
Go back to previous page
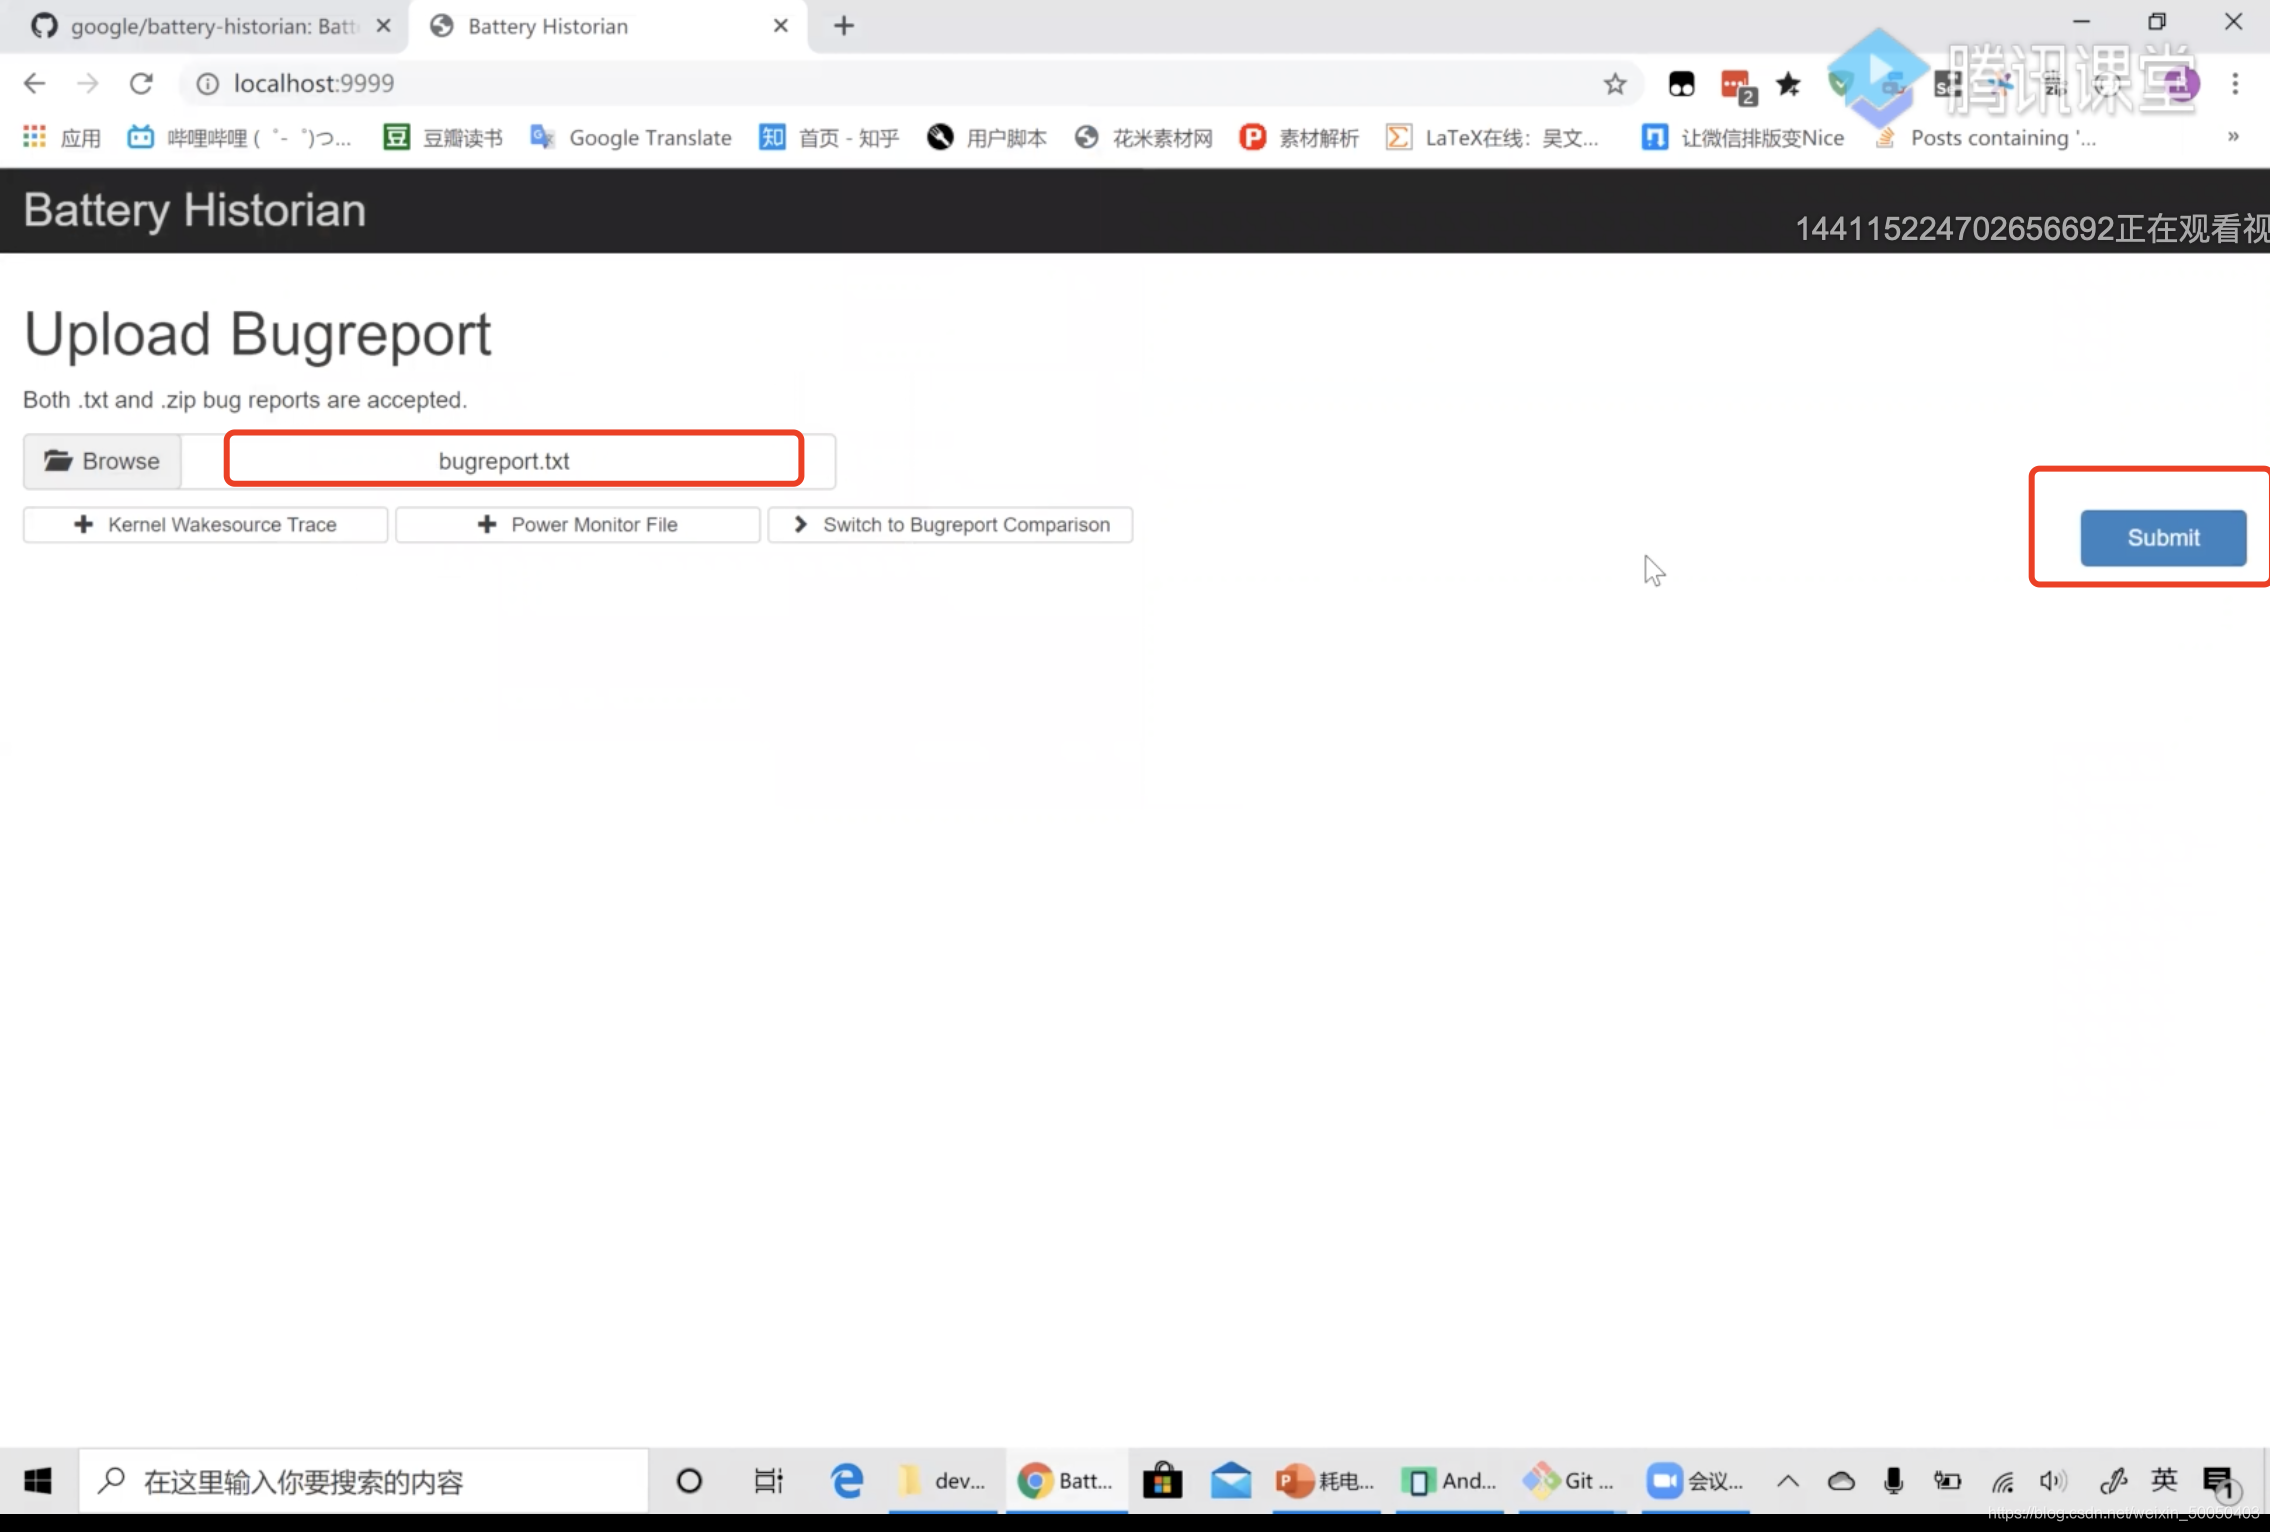pos(34,83)
